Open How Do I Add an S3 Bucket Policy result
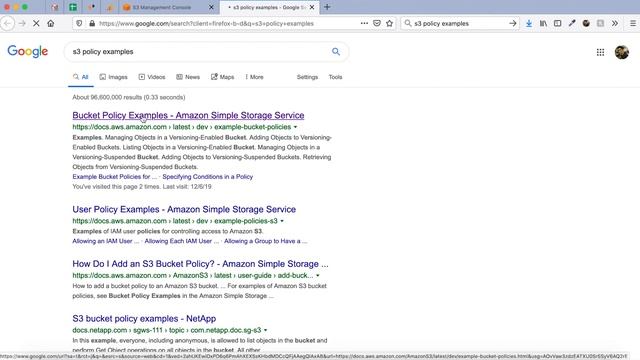Screen dimensions: 640x360 point(200,264)
